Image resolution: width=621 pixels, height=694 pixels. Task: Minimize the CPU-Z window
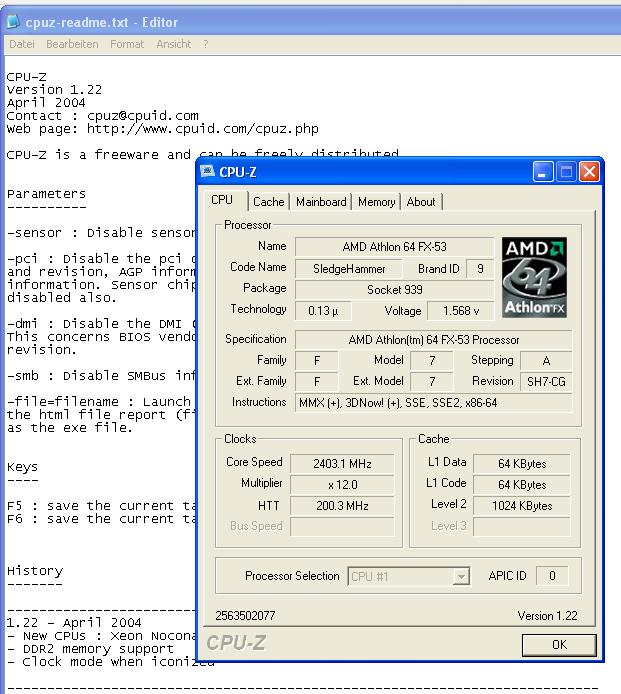click(x=543, y=172)
